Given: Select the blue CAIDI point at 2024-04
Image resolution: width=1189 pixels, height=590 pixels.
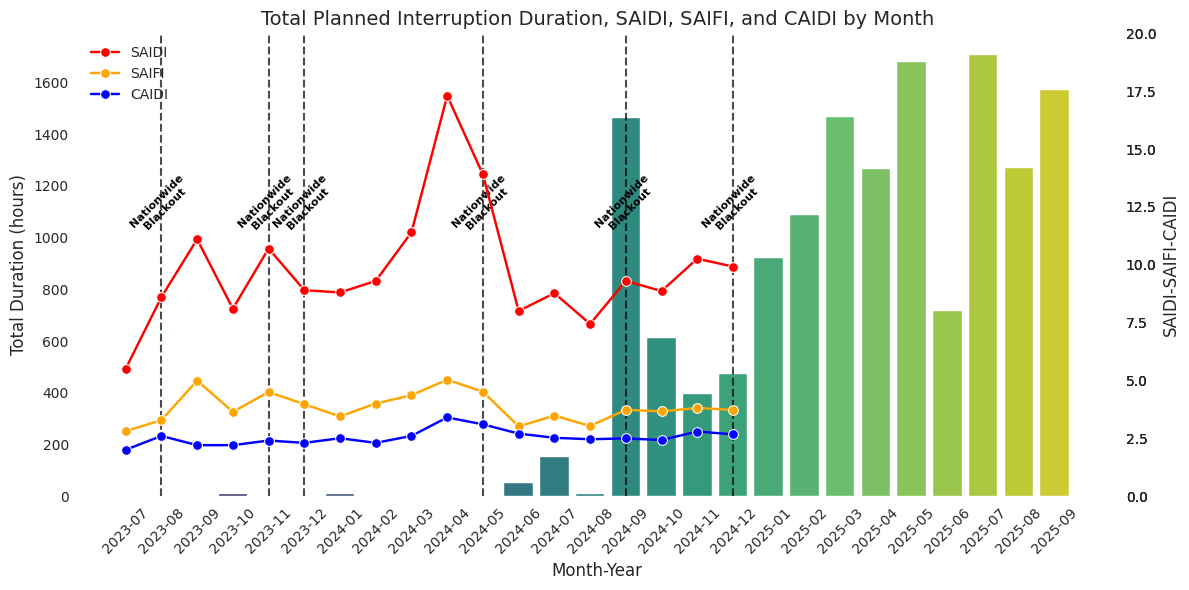Looking at the screenshot, I should (x=447, y=417).
